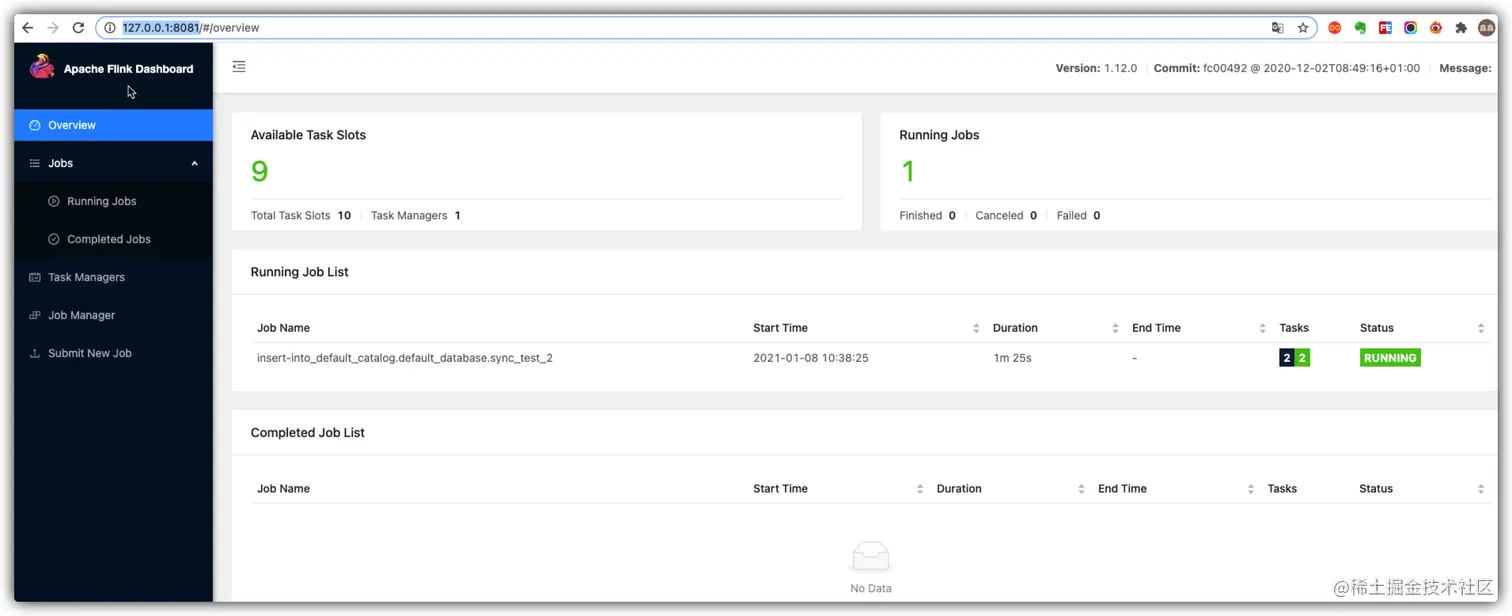This screenshot has width=1512, height=616.
Task: Click the browser address bar URL
Action: pyautogui.click(x=191, y=28)
